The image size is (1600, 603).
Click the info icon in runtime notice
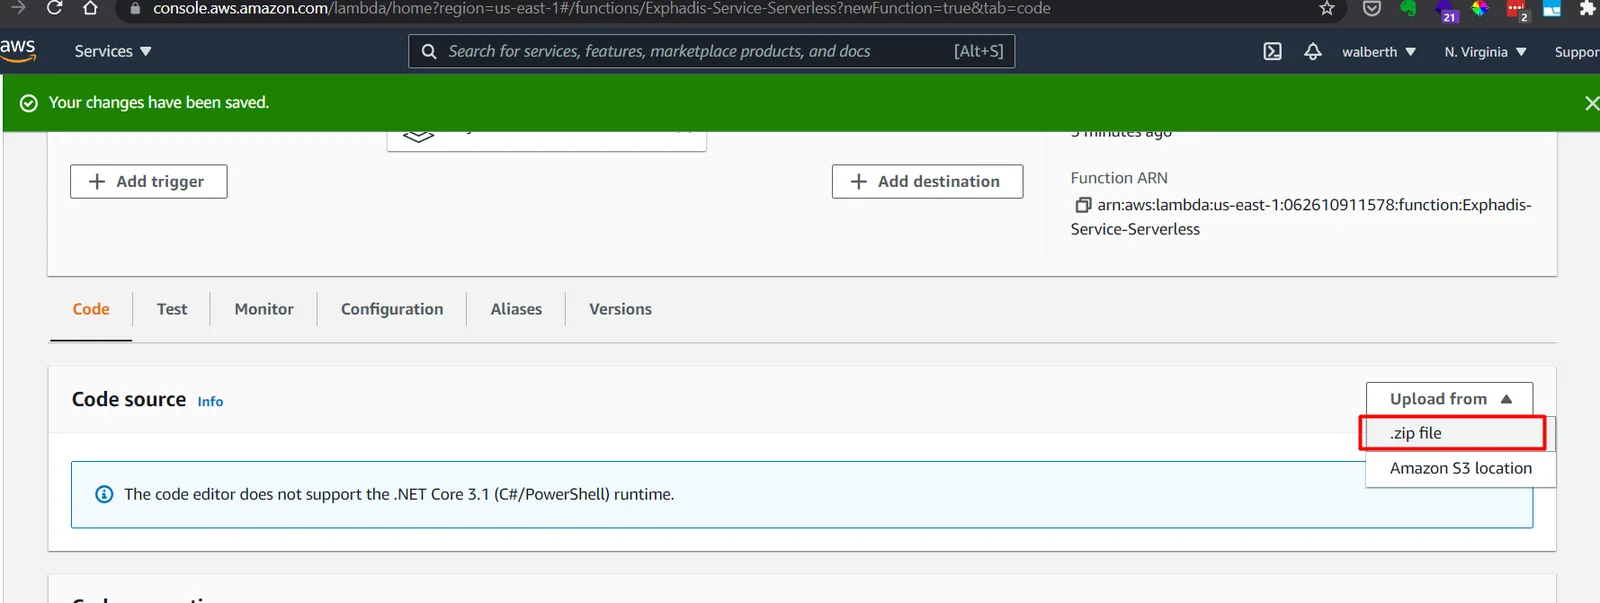coord(104,494)
